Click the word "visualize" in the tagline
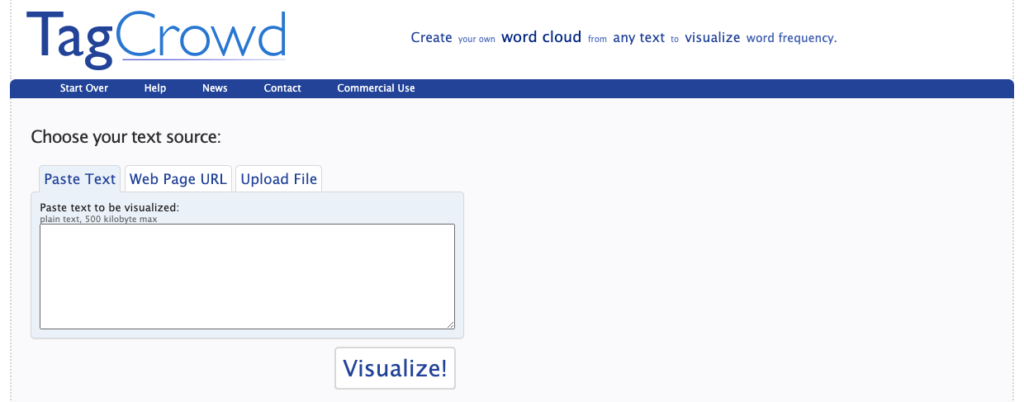1024x402 pixels. point(712,38)
